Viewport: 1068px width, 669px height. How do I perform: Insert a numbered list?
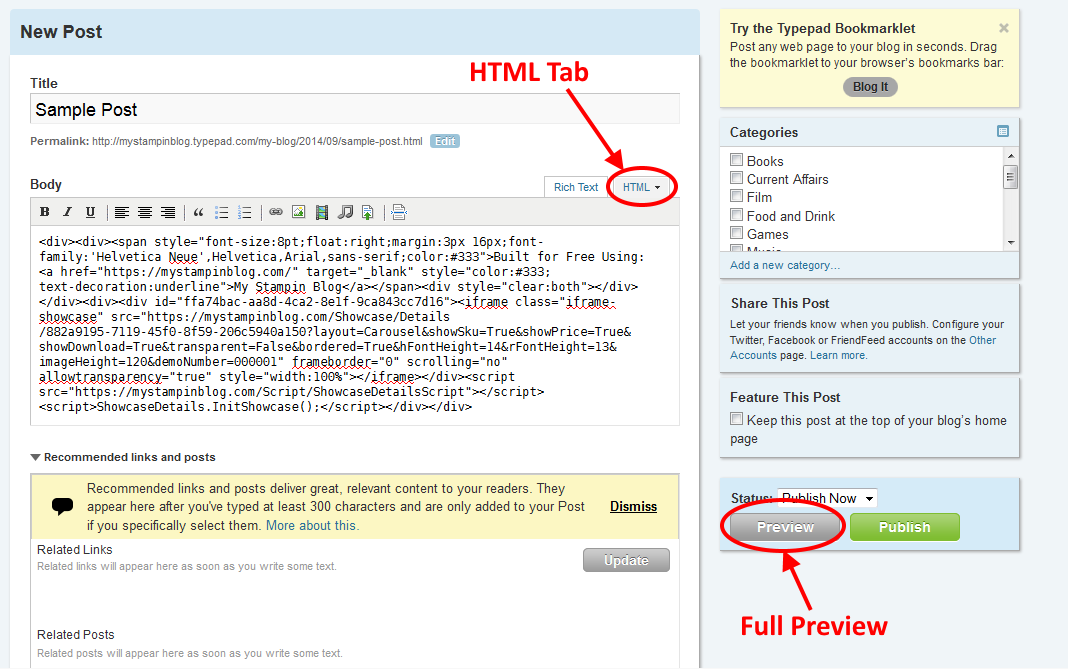point(245,213)
